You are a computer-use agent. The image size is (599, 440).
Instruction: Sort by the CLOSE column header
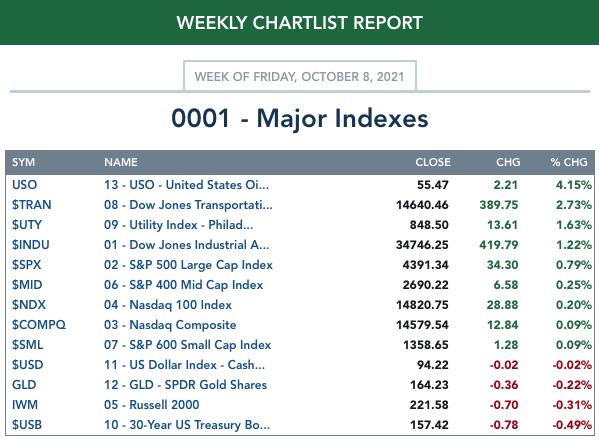point(433,162)
